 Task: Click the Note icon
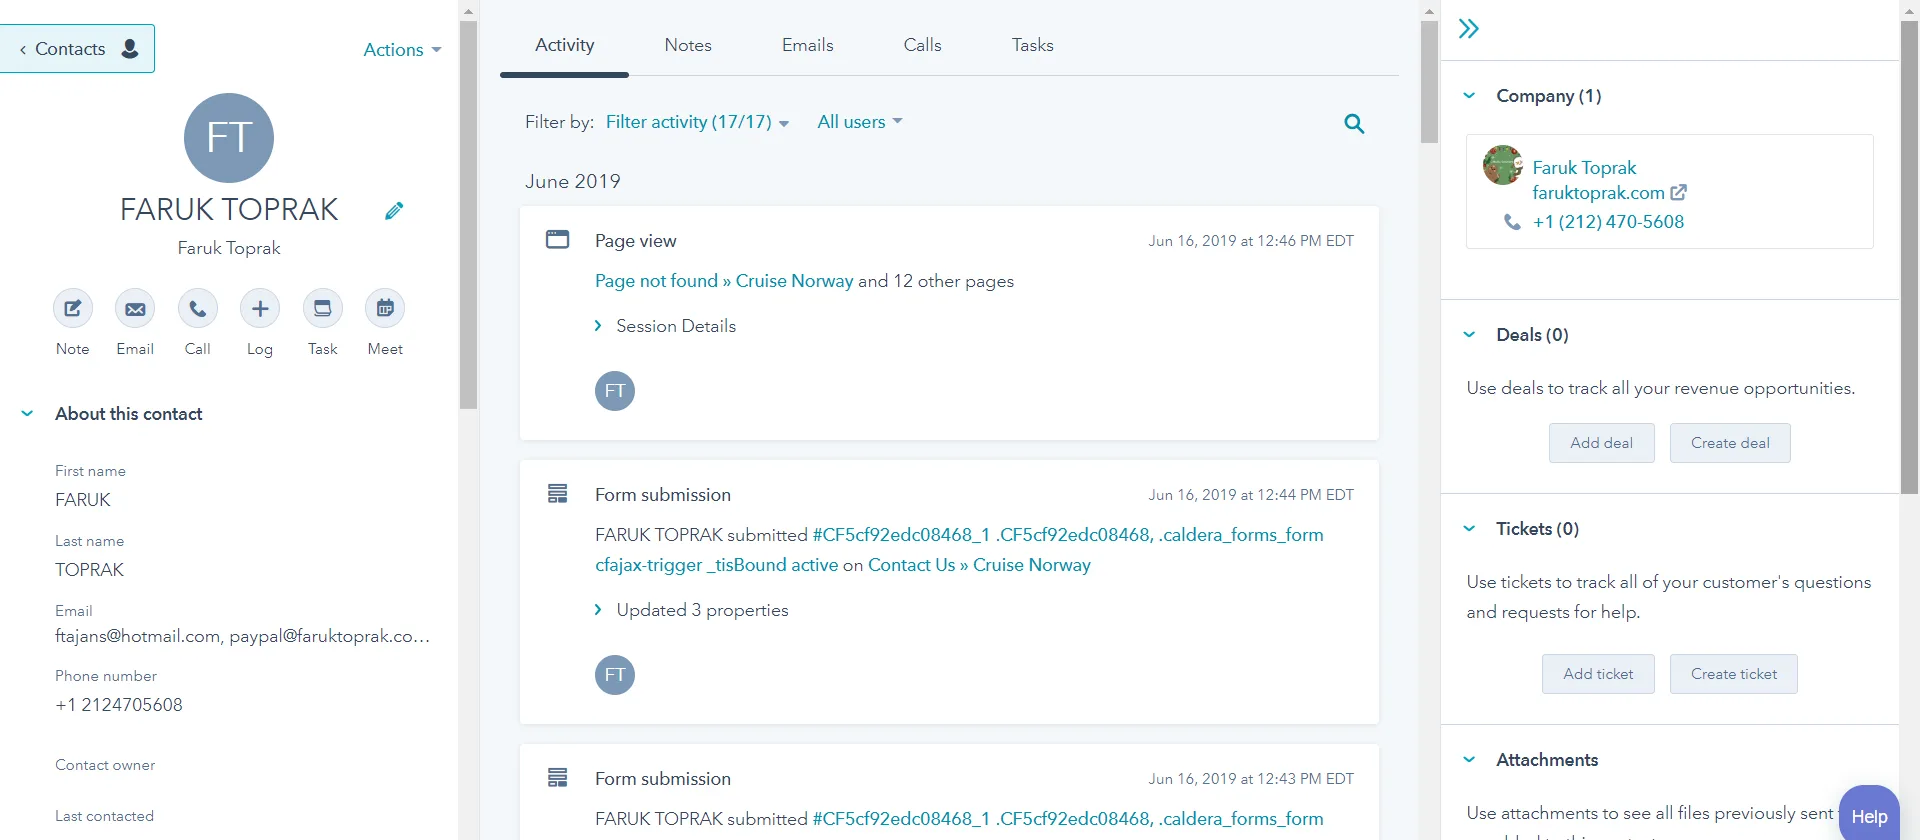tap(73, 309)
